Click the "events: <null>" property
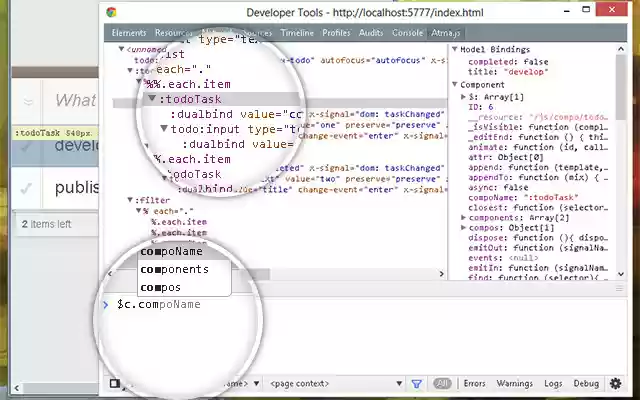 tap(503, 258)
